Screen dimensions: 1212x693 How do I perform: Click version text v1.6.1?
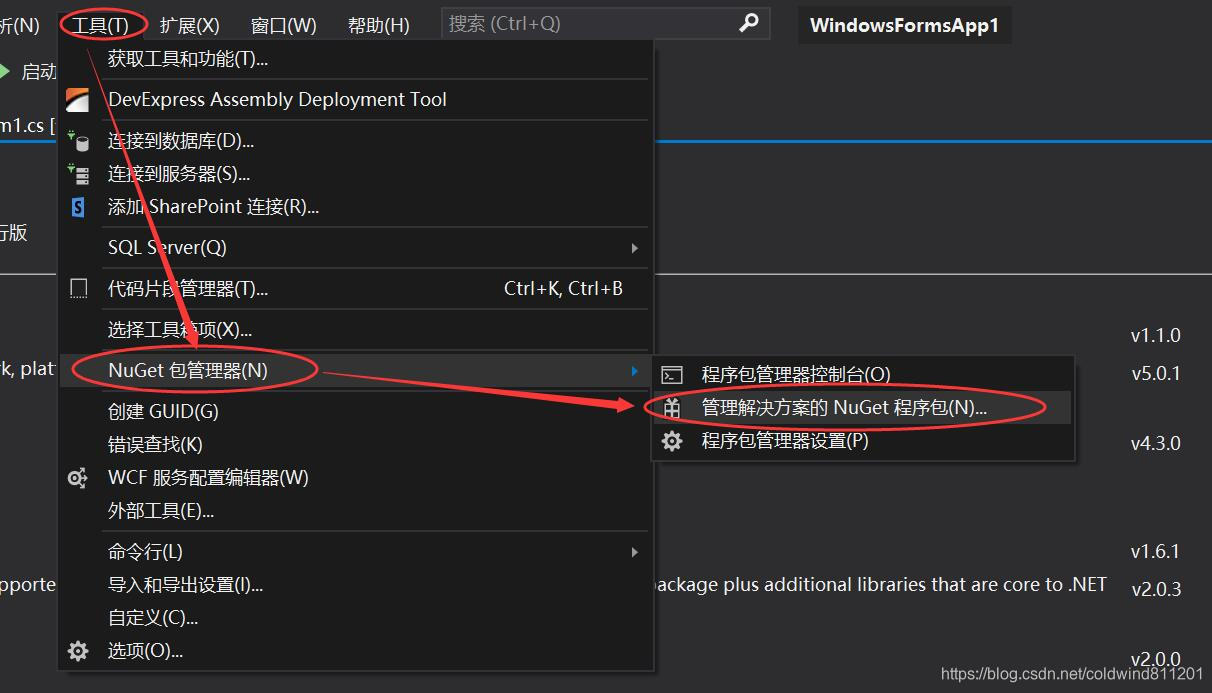[1156, 552]
